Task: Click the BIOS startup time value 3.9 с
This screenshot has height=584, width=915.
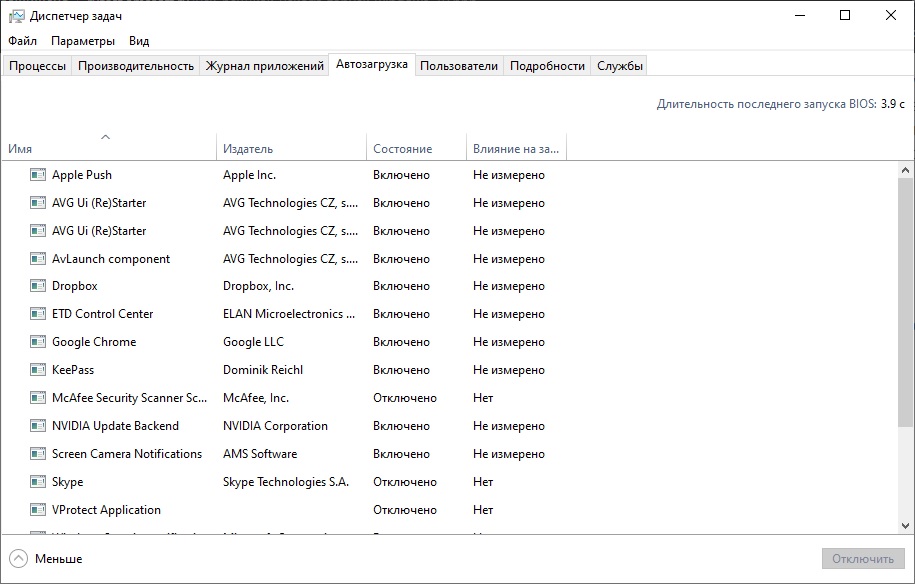Action: 893,104
